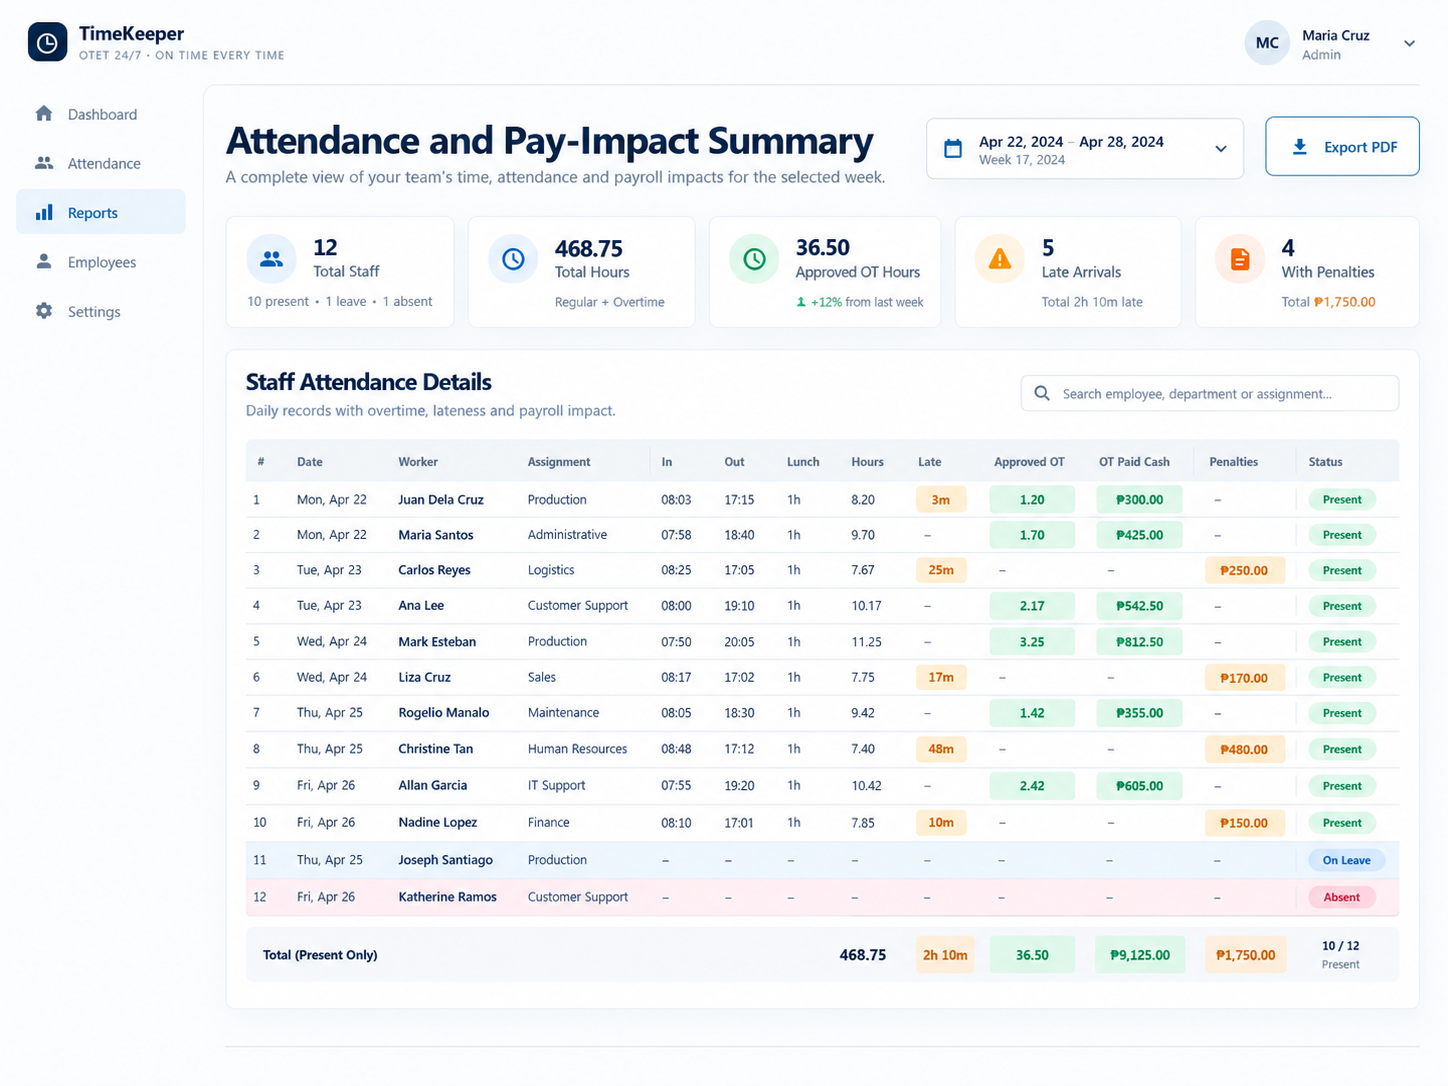Click the Penalties column header
The width and height of the screenshot is (1448, 1086).
coord(1234,462)
